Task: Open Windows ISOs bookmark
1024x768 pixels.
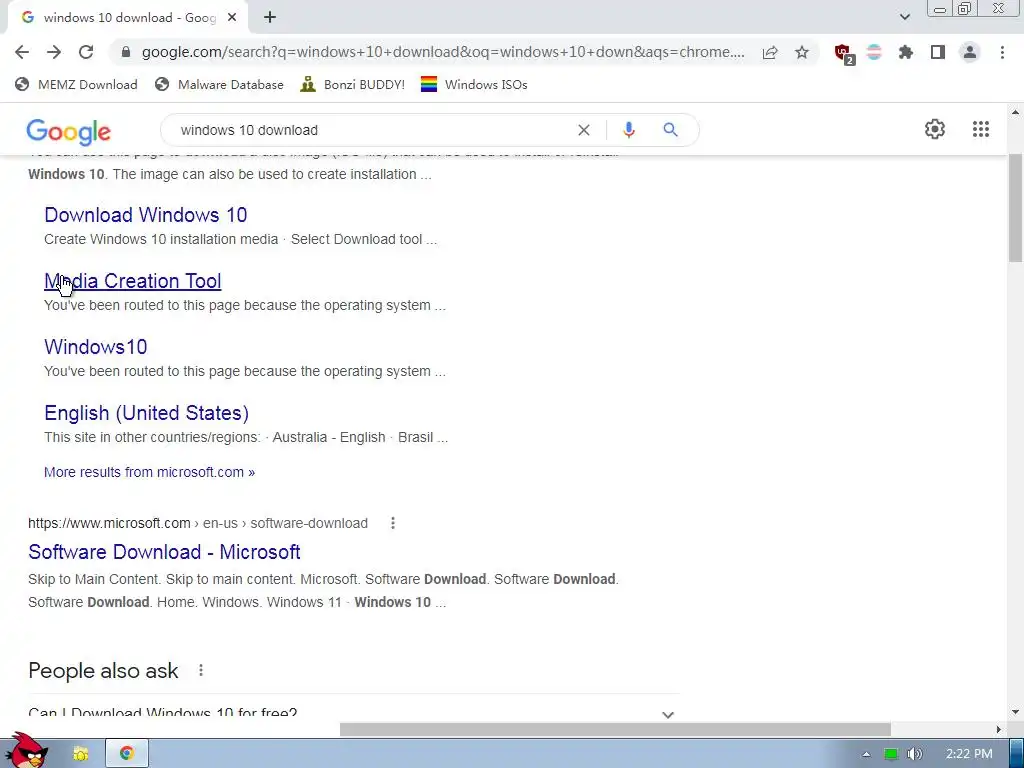Action: pos(474,84)
